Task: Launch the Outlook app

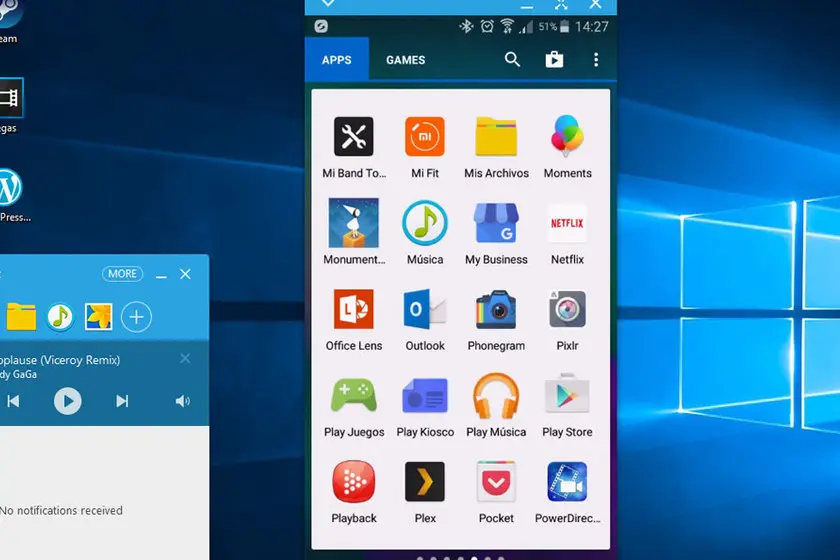Action: (x=425, y=309)
